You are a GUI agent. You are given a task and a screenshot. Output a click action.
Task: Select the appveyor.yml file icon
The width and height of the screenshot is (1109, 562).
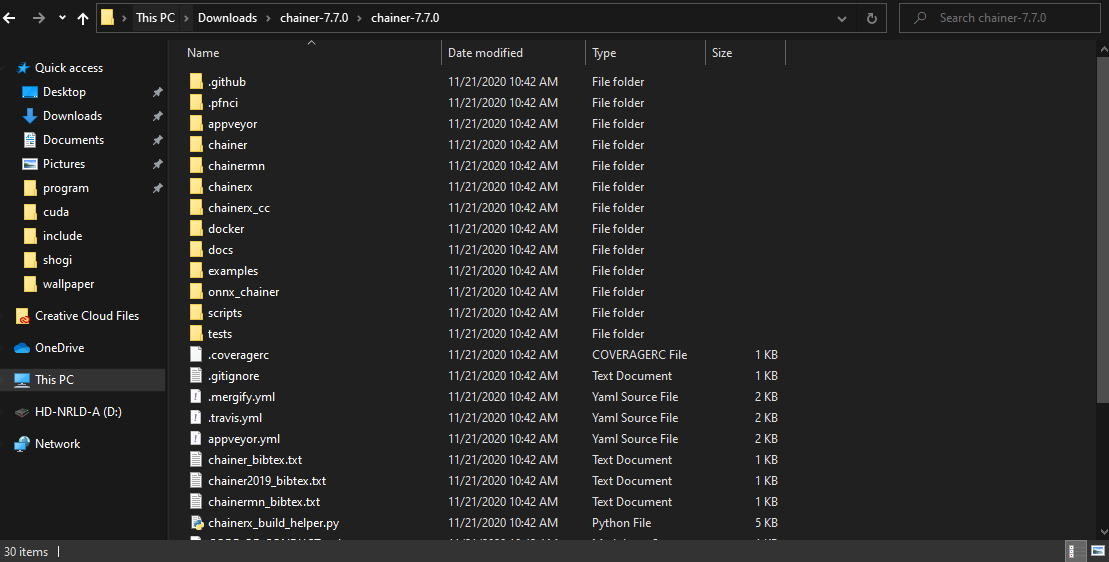(x=196, y=438)
